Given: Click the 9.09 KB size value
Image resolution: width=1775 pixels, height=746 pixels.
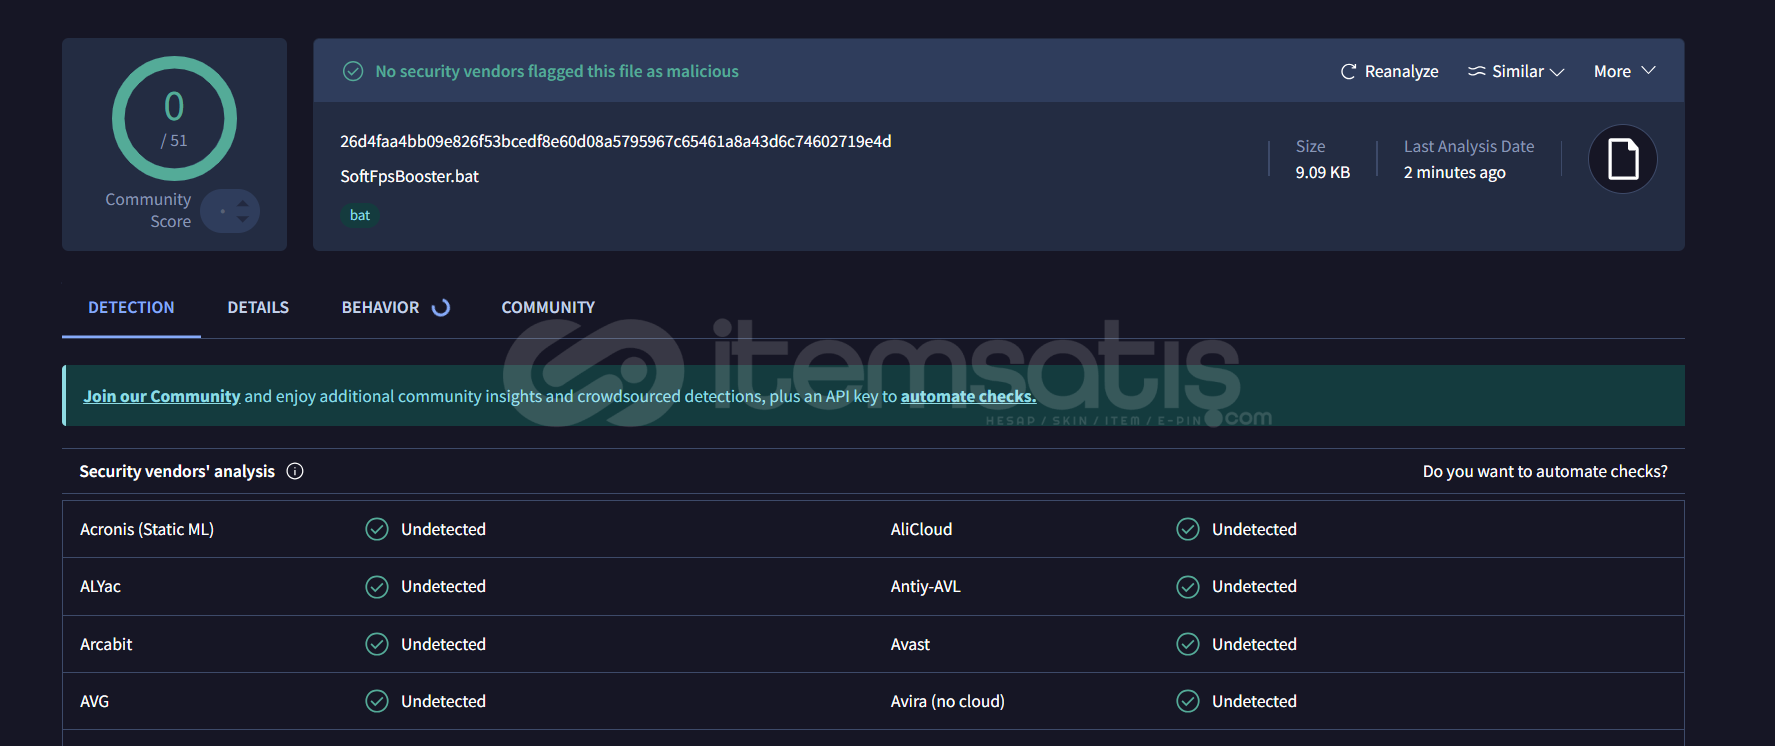Looking at the screenshot, I should coord(1322,172).
